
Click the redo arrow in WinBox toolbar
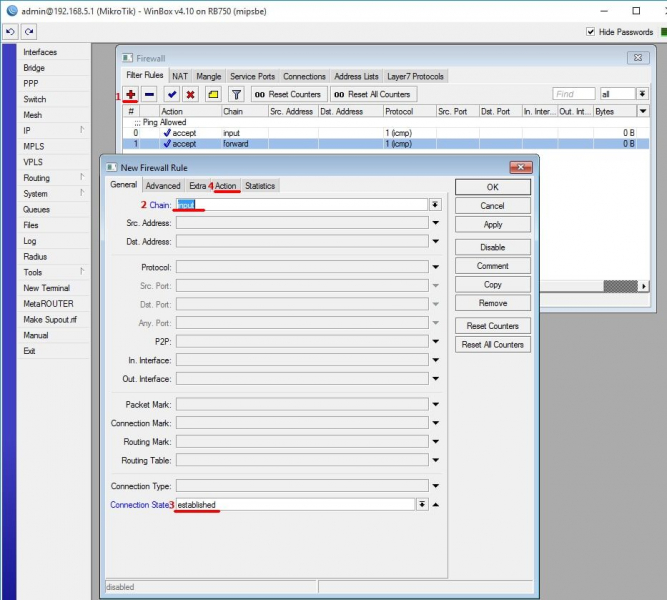click(x=30, y=32)
